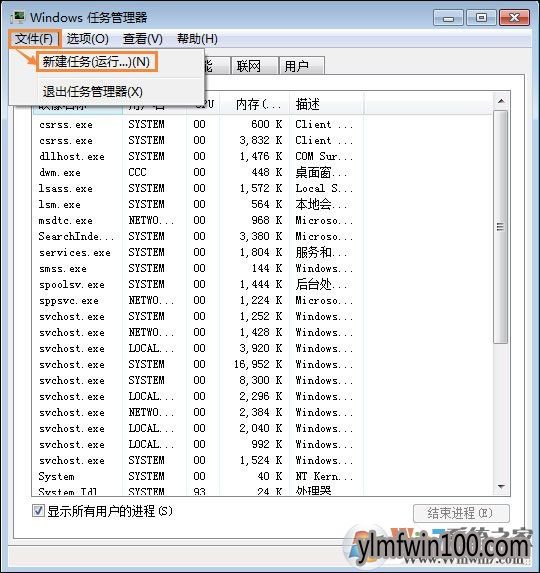This screenshot has width=540, height=573.
Task: Click the 1,428 K memory value
Action: pos(261,332)
